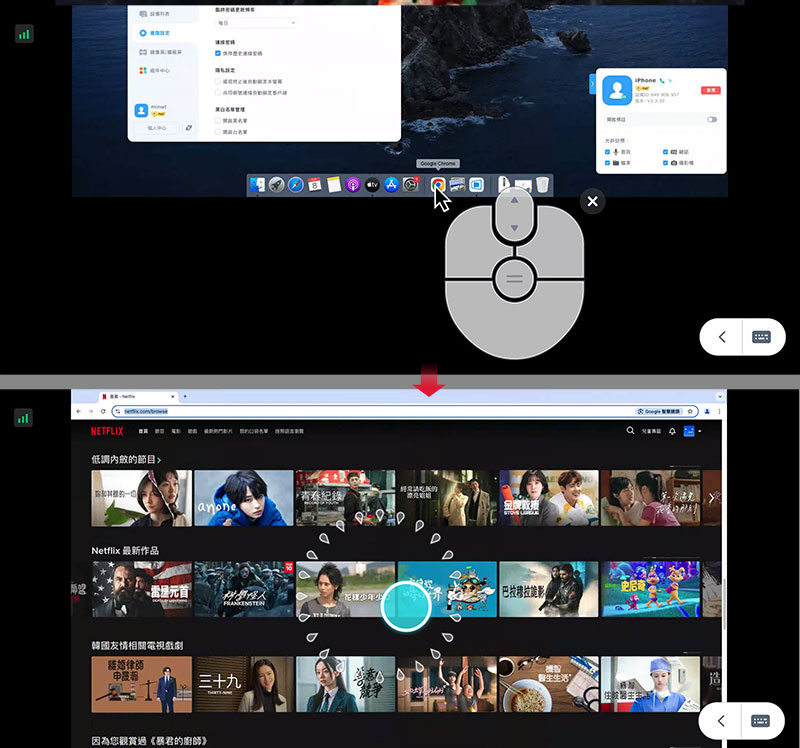Click the red Netflix logo
This screenshot has height=748, width=800.
(x=107, y=432)
